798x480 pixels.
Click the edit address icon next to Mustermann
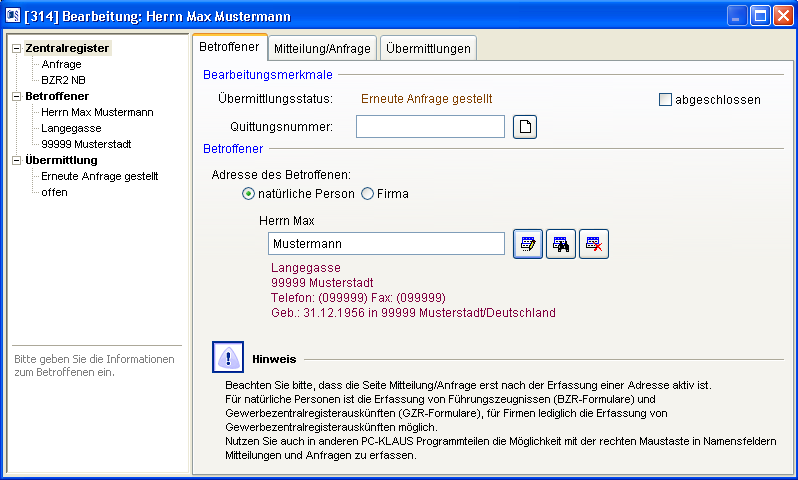[x=528, y=243]
